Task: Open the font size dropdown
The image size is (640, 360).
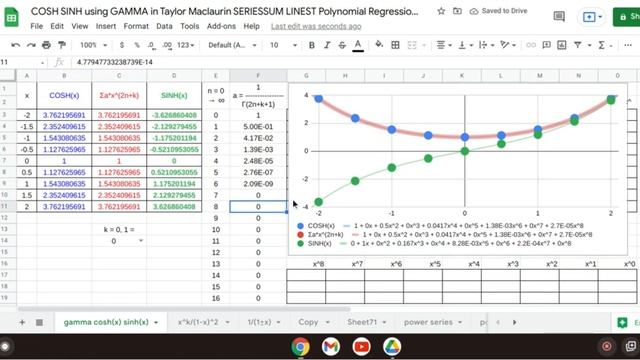Action: (x=283, y=45)
